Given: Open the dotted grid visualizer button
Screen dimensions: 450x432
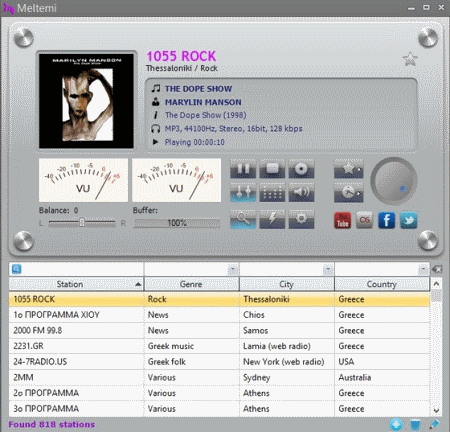Looking at the screenshot, I should (272, 192).
